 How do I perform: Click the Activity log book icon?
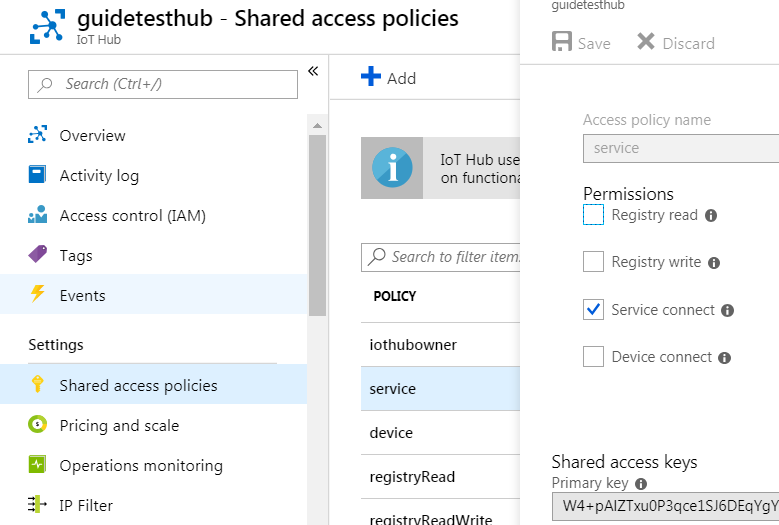pyautogui.click(x=37, y=174)
